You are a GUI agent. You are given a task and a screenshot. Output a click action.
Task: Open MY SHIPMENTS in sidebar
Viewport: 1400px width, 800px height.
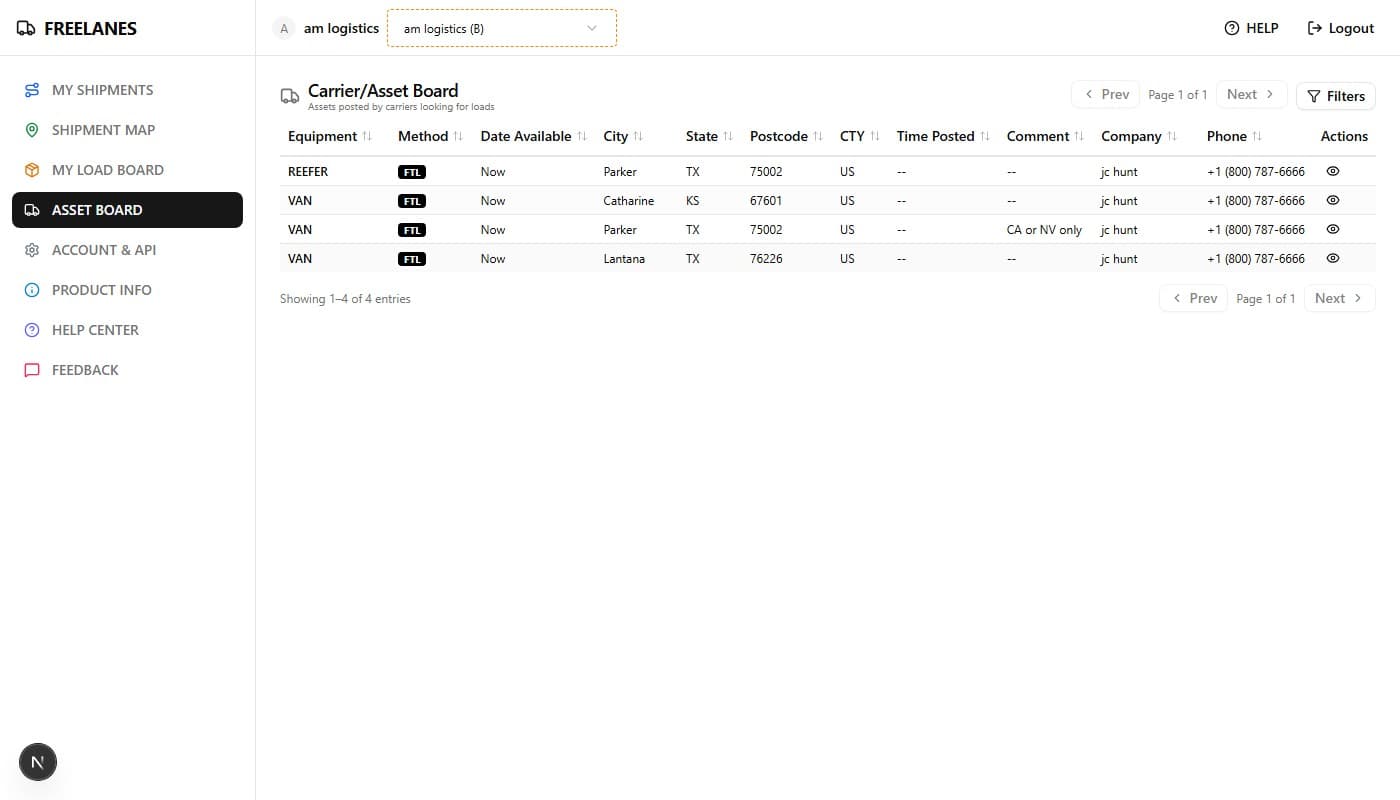click(x=127, y=90)
